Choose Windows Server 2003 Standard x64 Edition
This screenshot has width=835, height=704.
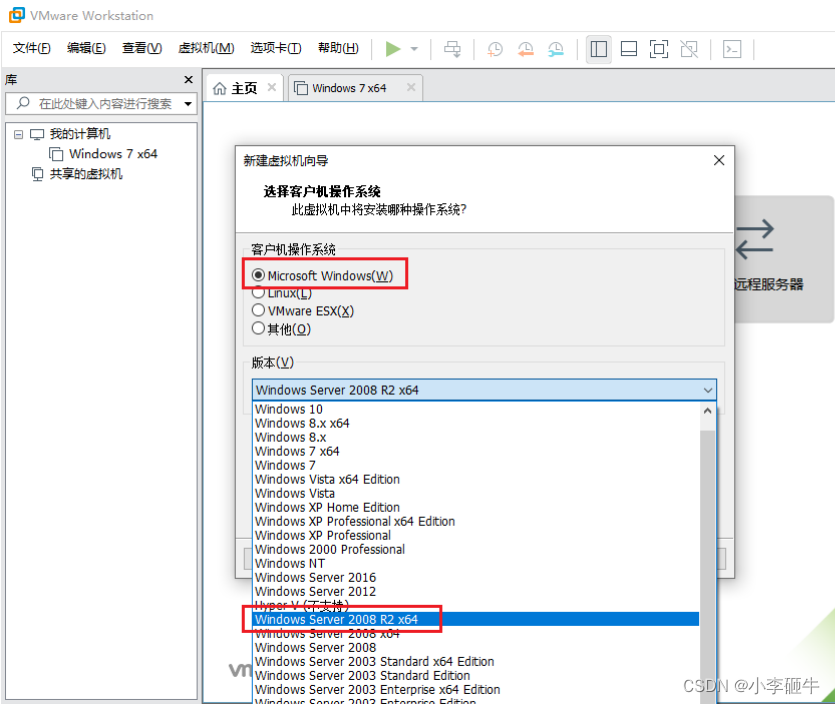[x=476, y=661]
